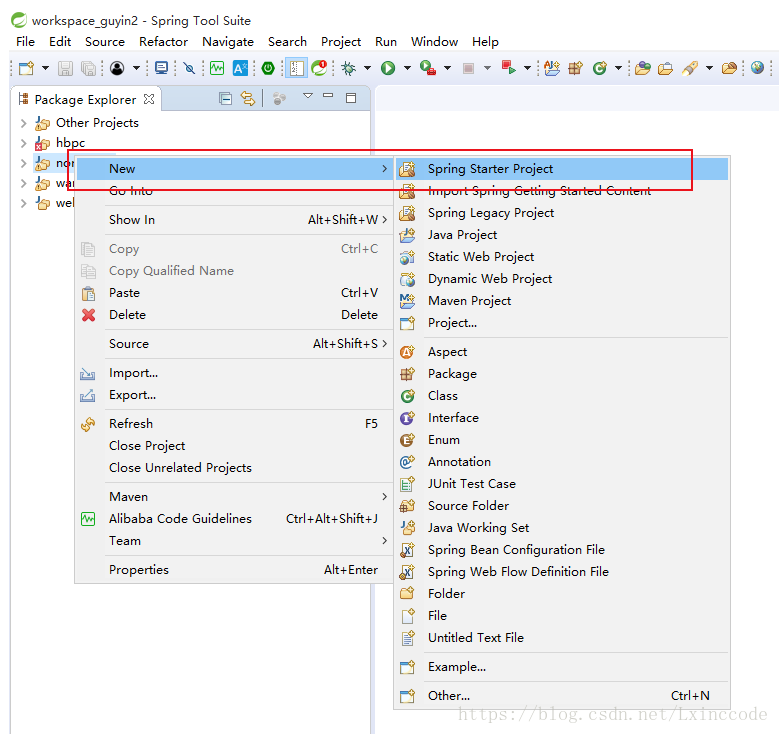Open the Team submenu
779x734 pixels.
tap(234, 541)
